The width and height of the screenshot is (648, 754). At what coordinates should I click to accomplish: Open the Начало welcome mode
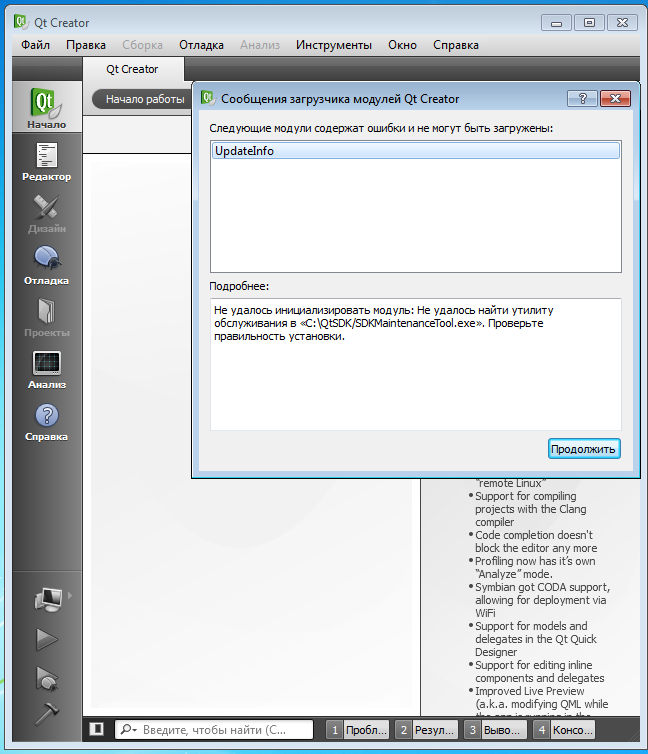[47, 107]
